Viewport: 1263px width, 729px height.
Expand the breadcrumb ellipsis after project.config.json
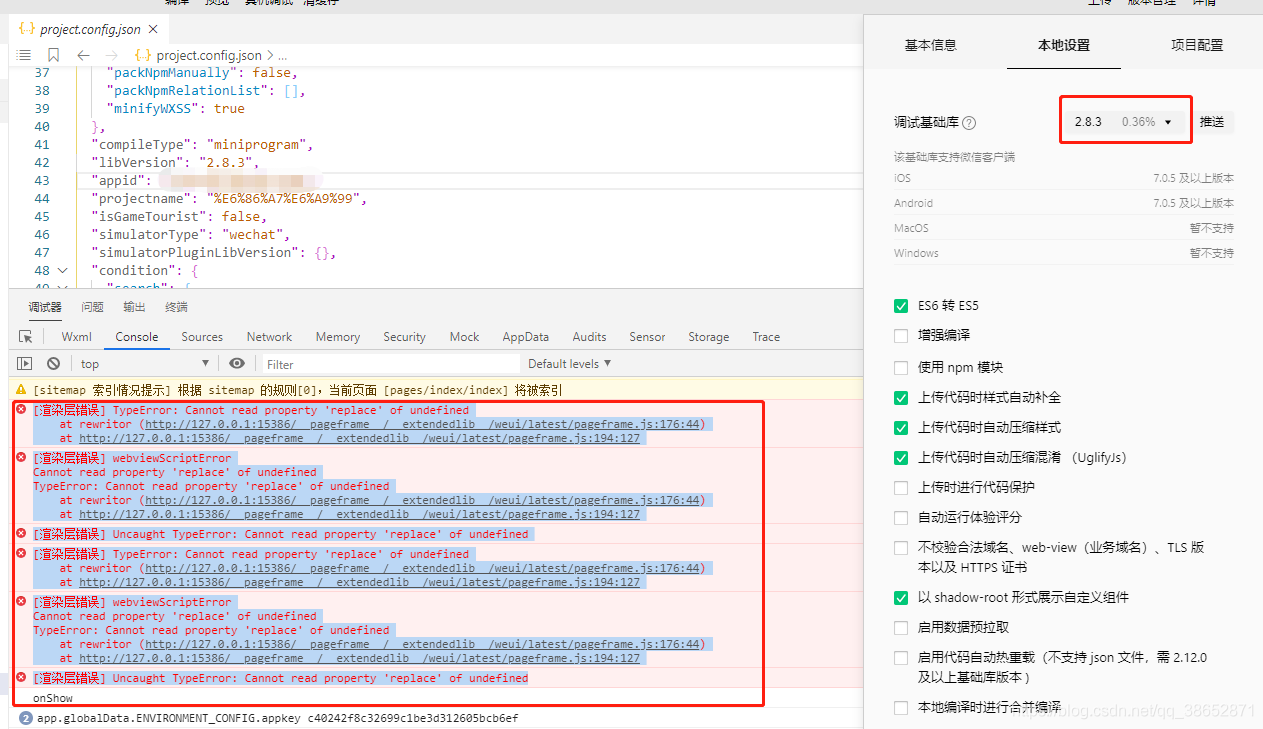[282, 56]
